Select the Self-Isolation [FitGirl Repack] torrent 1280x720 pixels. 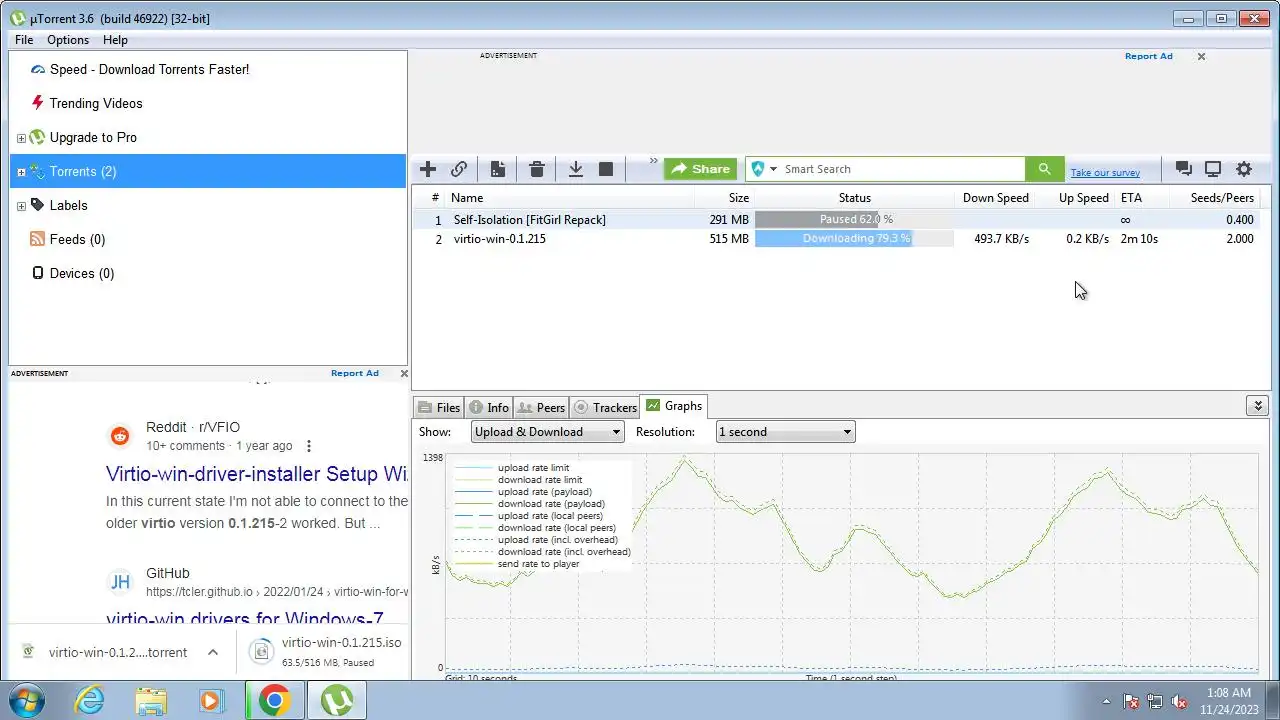pos(529,220)
